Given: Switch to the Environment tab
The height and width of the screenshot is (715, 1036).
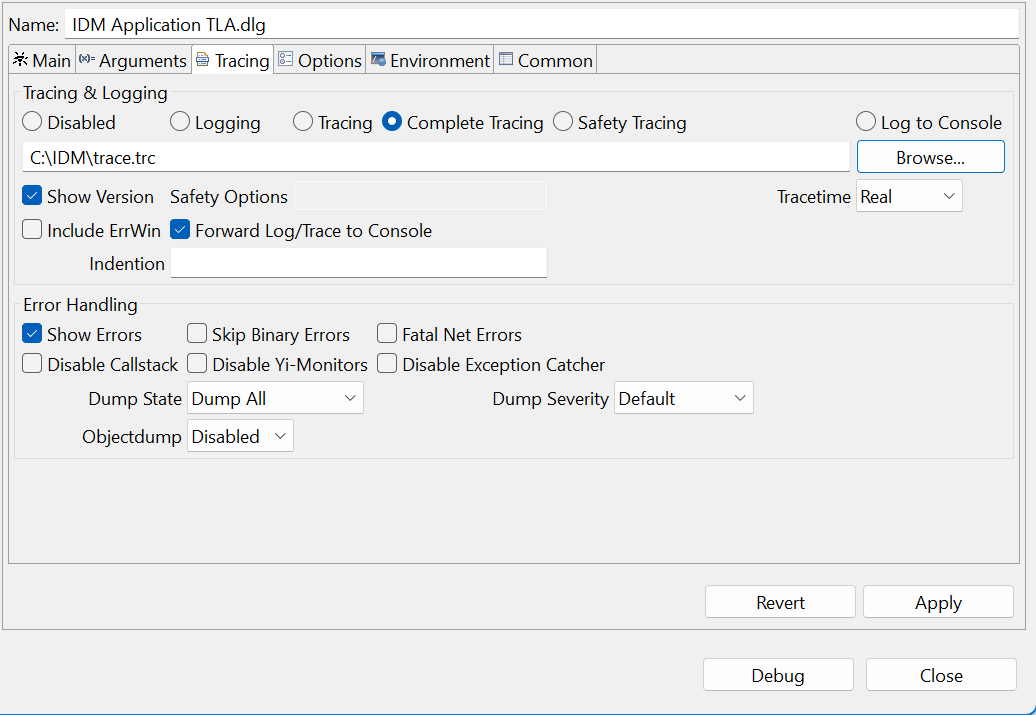Looking at the screenshot, I should tap(430, 60).
